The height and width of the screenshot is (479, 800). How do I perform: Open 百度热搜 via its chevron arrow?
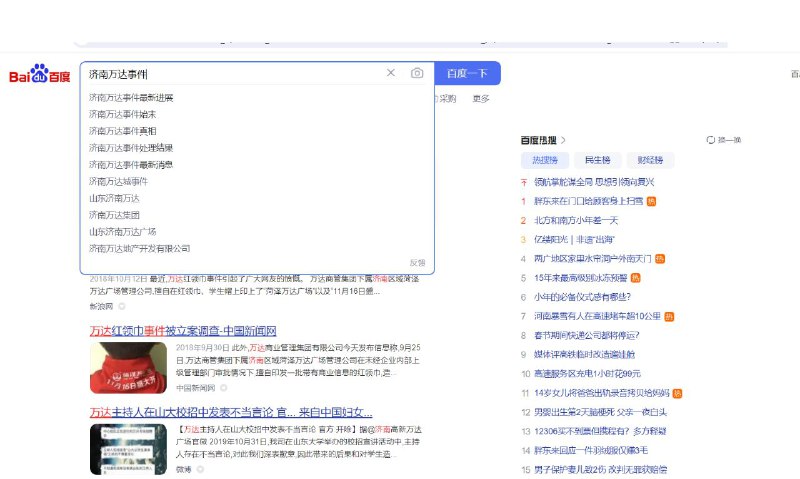pos(563,140)
